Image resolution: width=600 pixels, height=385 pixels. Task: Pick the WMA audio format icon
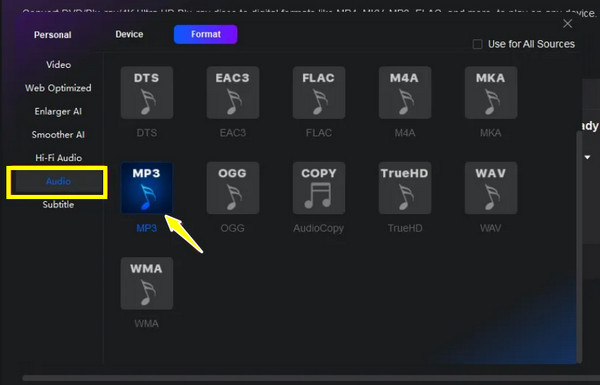tap(147, 283)
